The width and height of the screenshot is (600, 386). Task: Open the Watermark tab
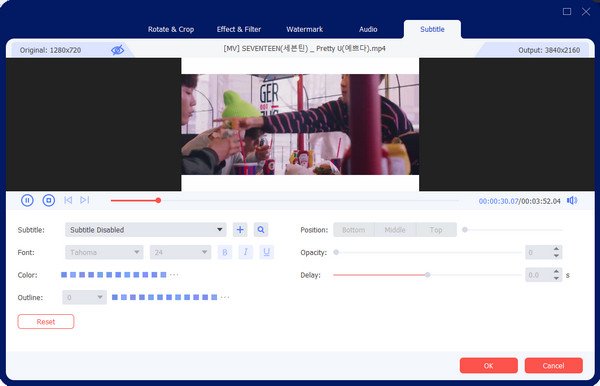(305, 29)
